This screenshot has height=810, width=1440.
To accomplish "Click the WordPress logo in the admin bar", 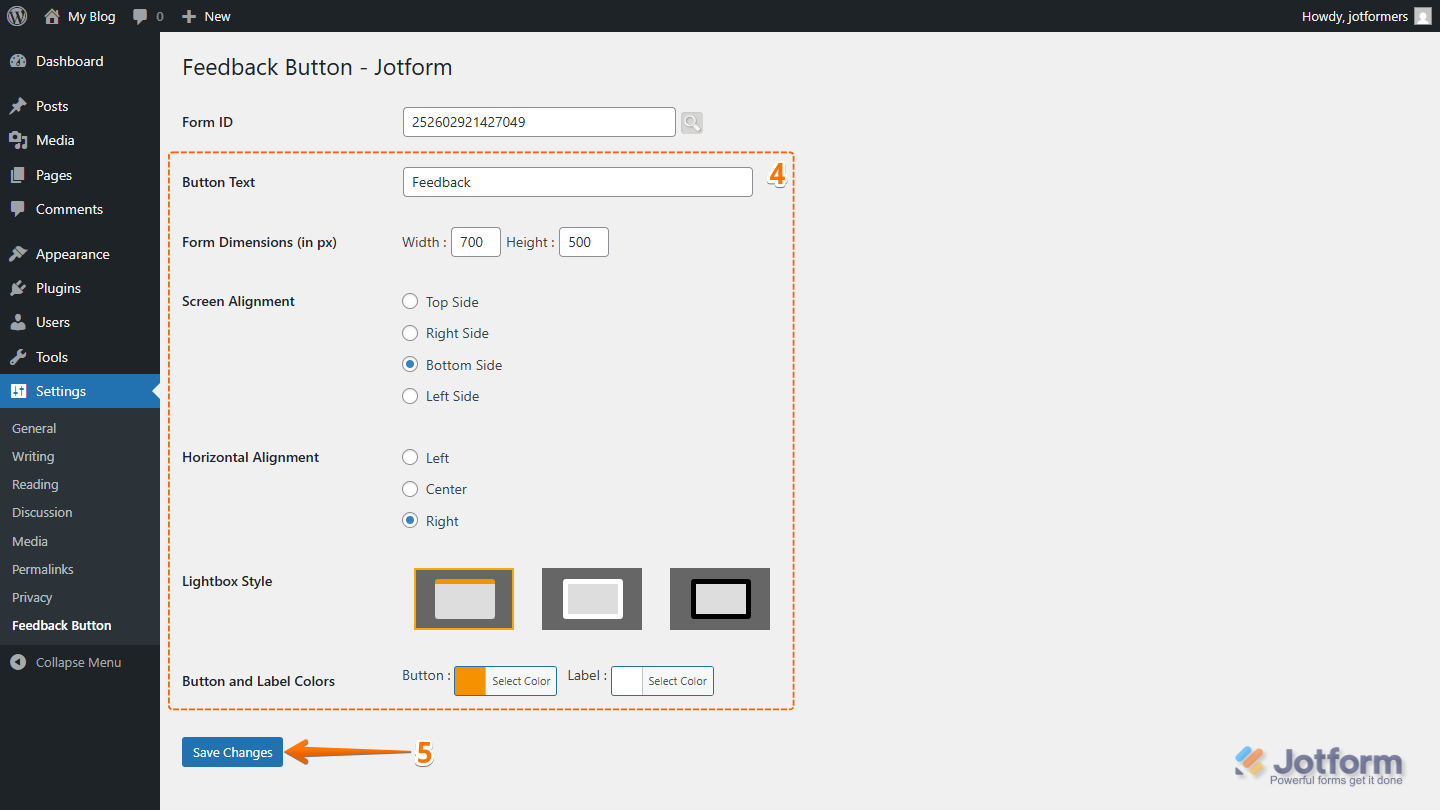I will coord(16,16).
